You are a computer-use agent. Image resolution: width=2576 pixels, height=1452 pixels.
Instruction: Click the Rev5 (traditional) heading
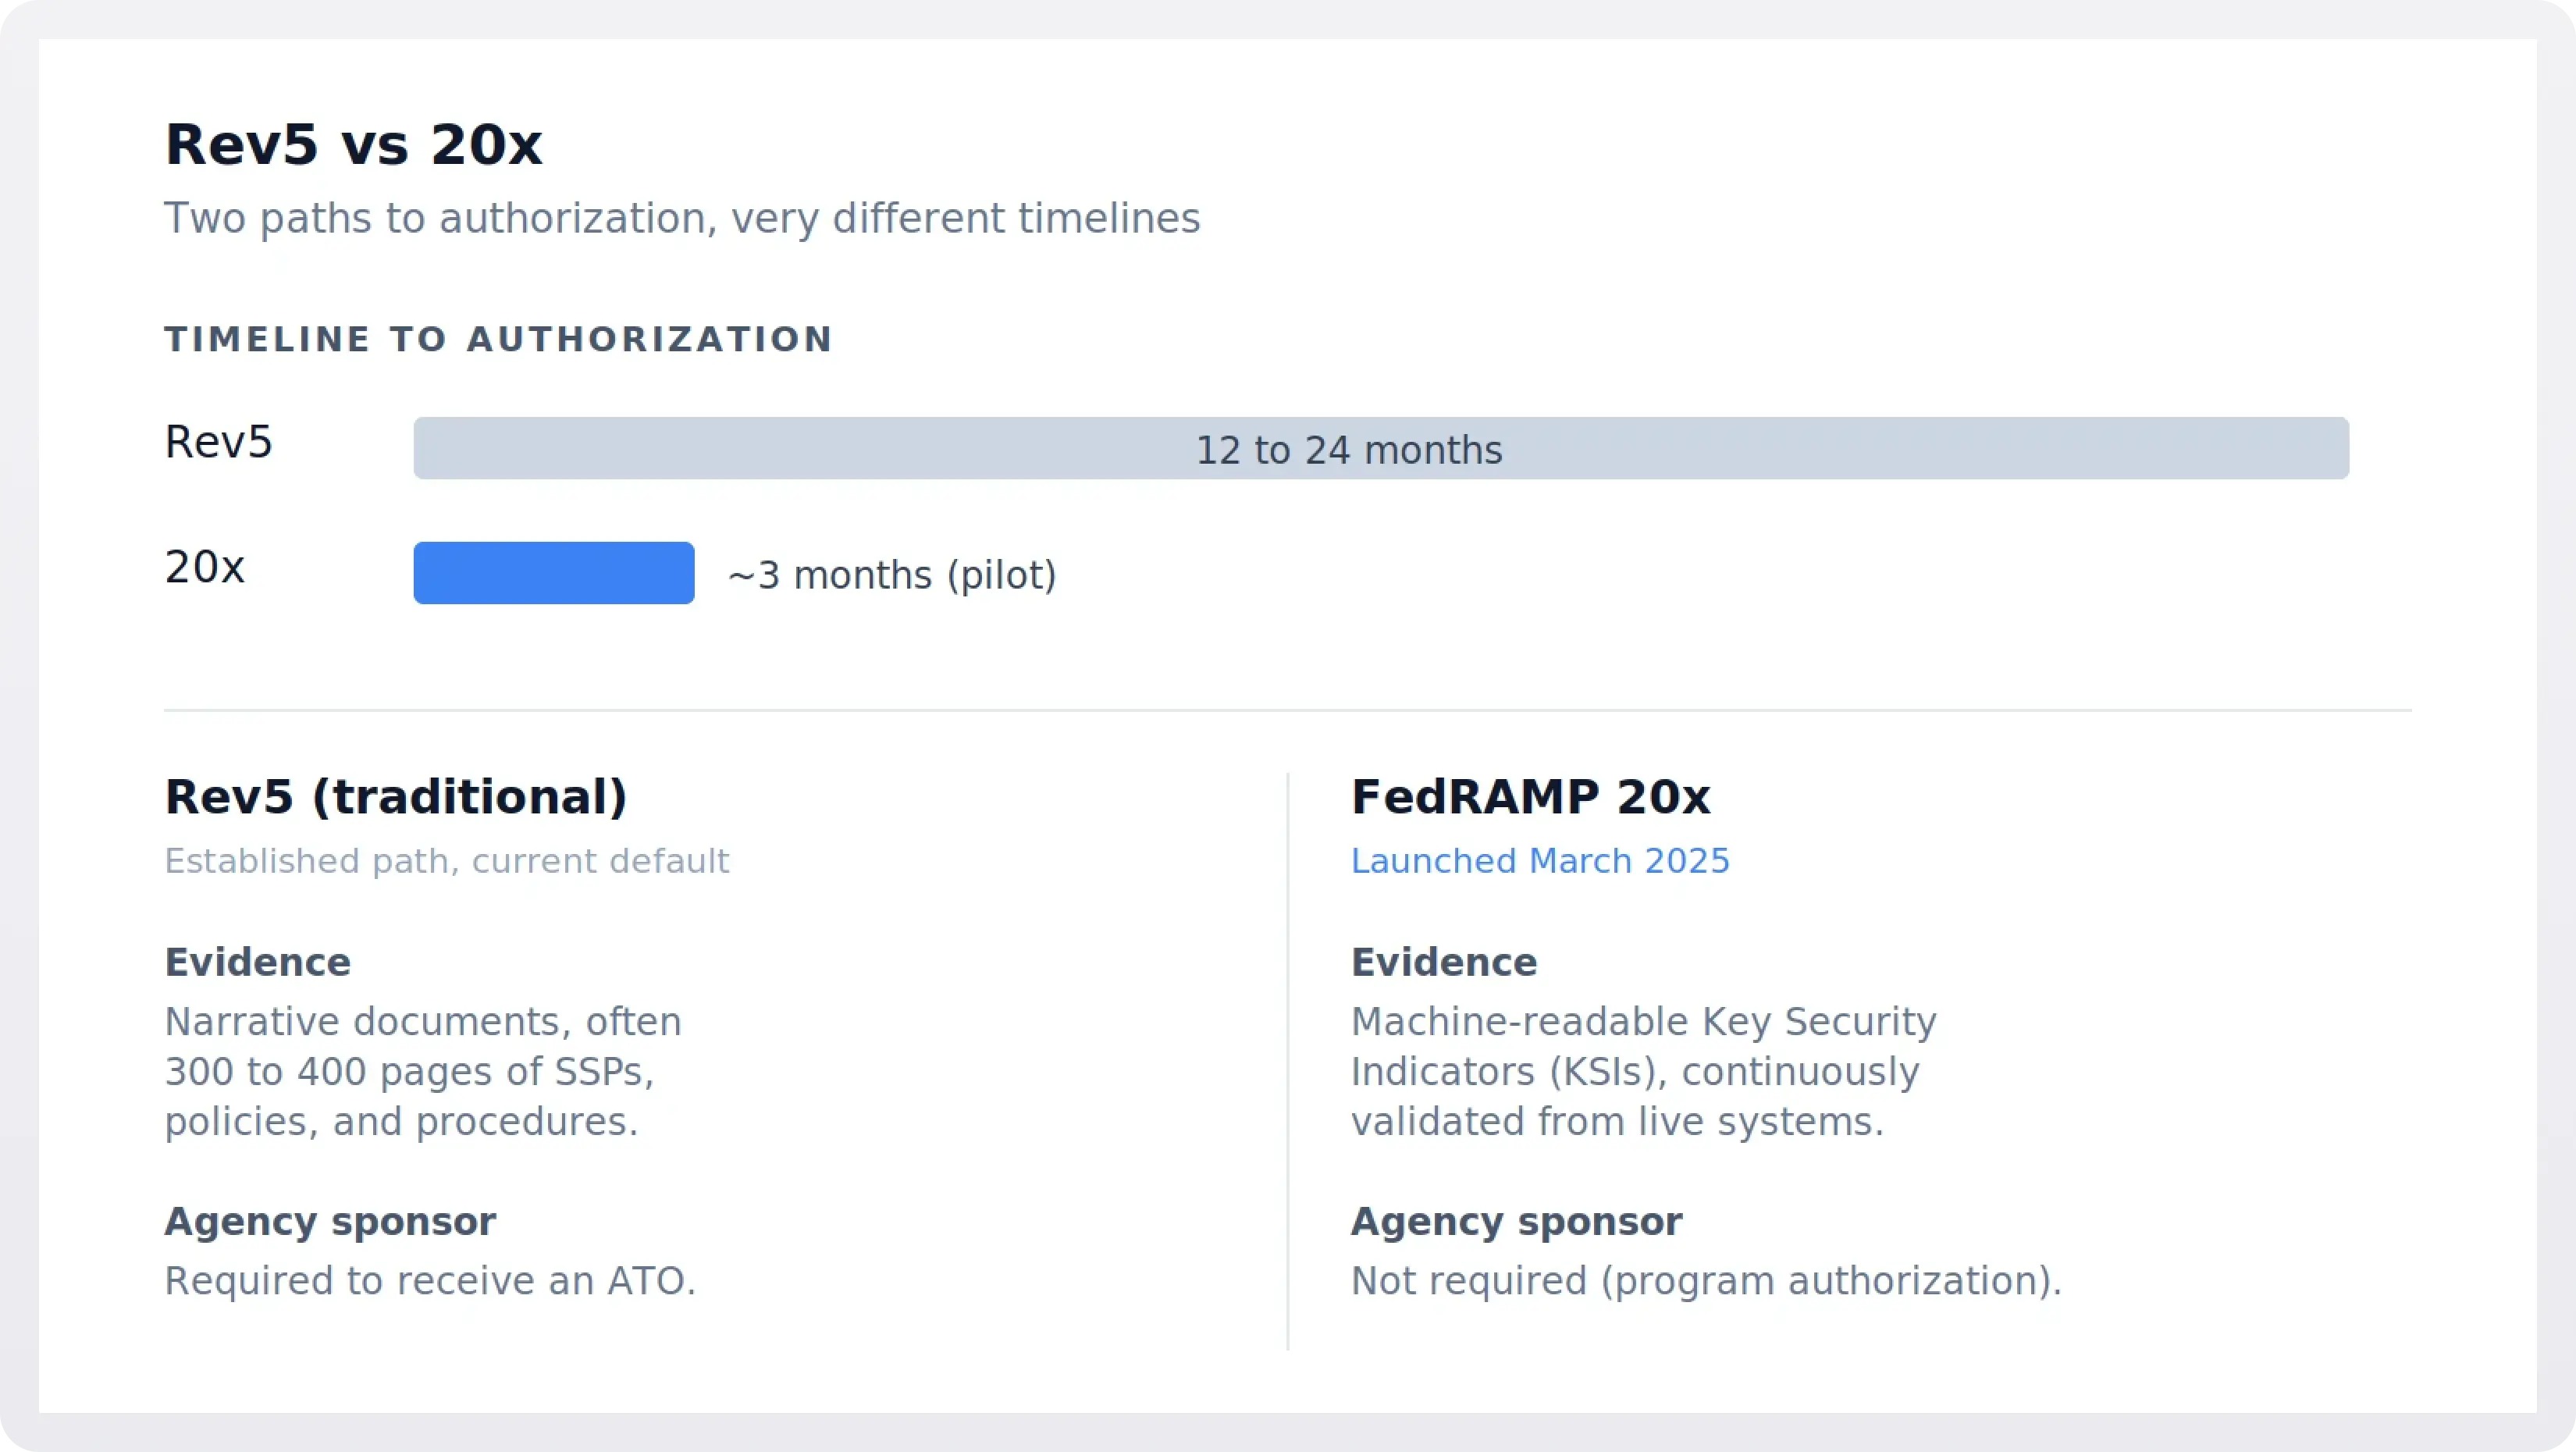point(396,797)
